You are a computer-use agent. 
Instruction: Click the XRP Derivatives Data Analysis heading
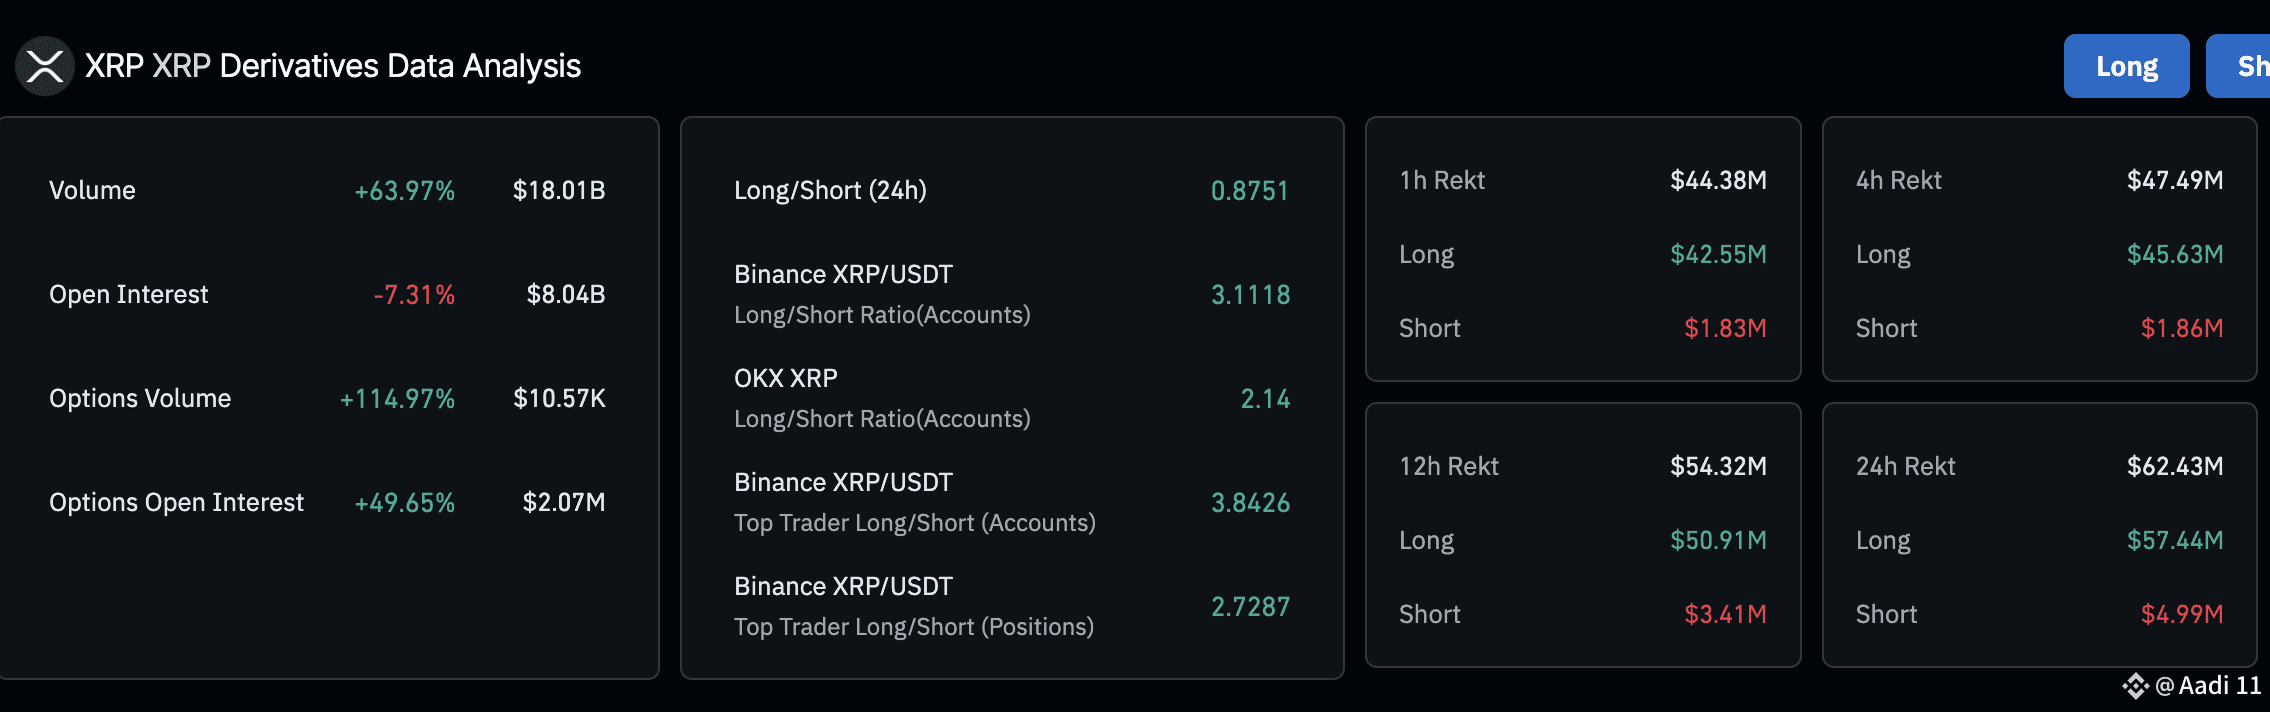[x=333, y=66]
